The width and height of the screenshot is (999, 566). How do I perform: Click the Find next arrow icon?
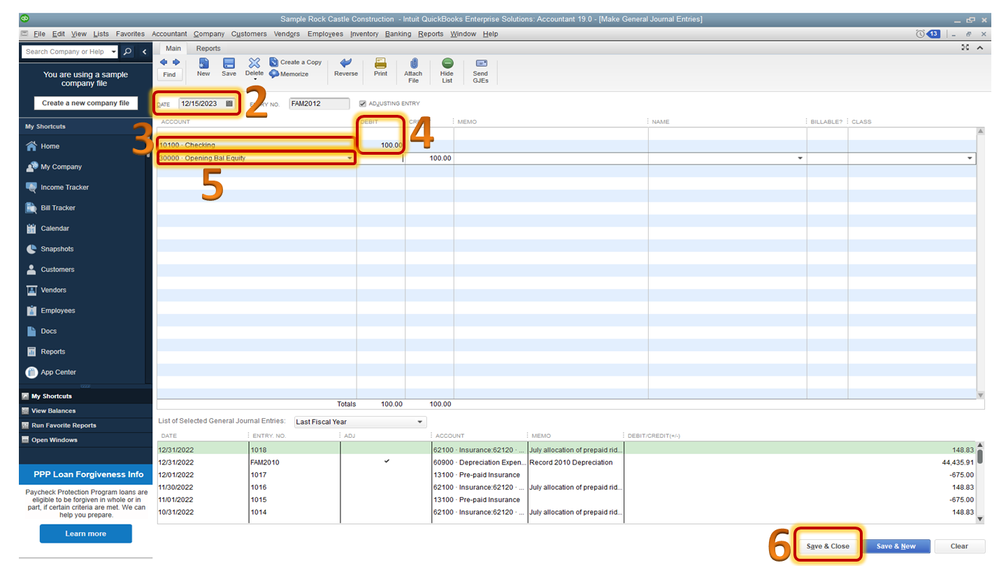click(x=176, y=62)
